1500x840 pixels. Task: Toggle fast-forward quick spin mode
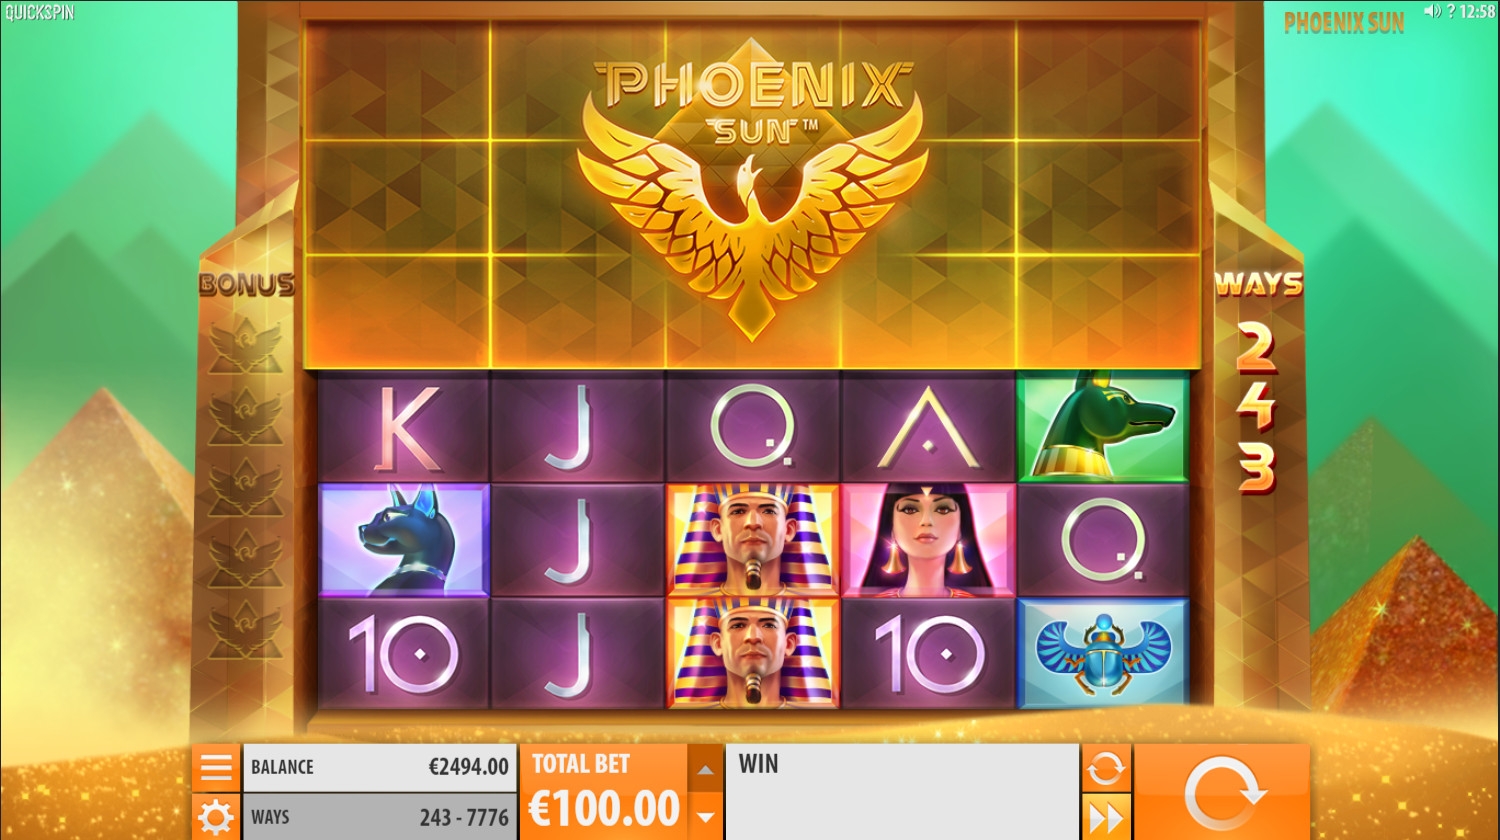(x=1106, y=817)
